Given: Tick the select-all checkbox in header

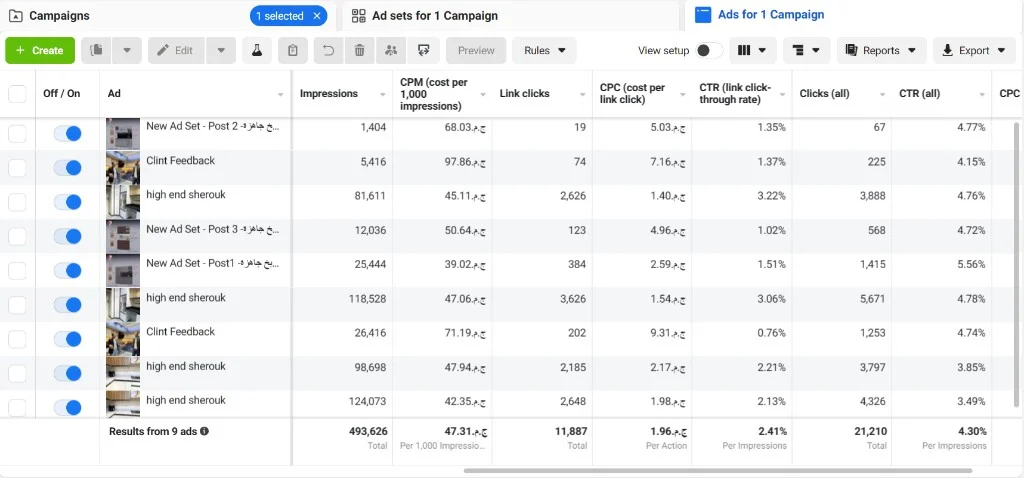Looking at the screenshot, I should click(x=17, y=93).
